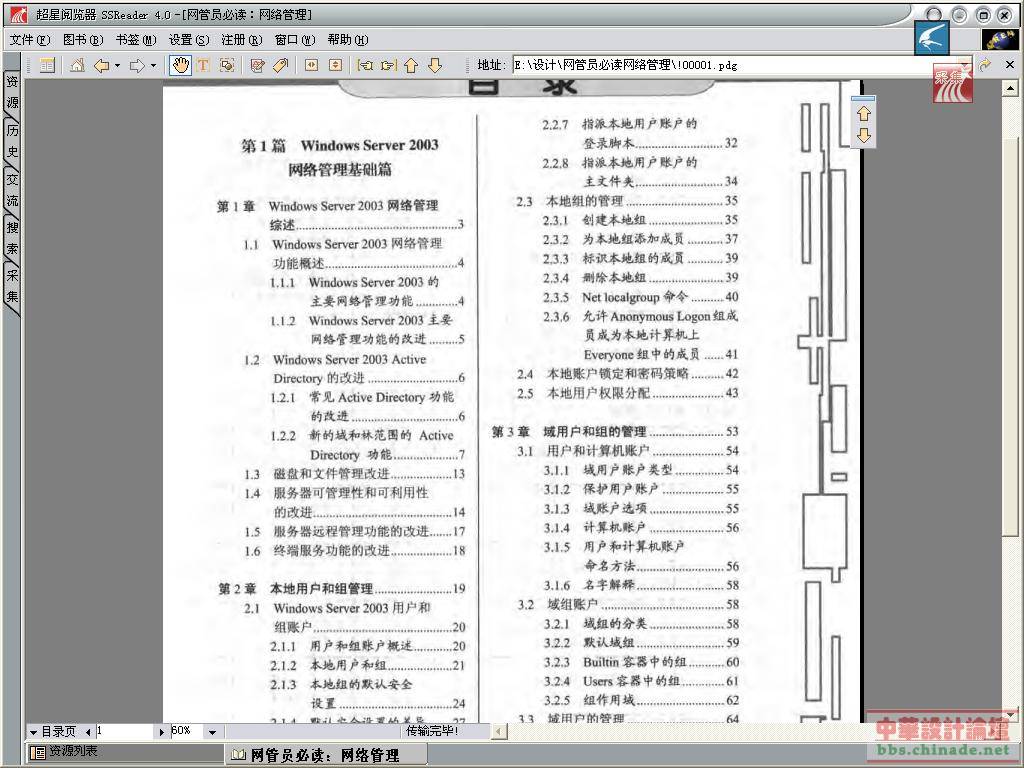Click contents entry '2.3.5 Net localgroup 命令'
The width and height of the screenshot is (1024, 768).
tap(640, 297)
